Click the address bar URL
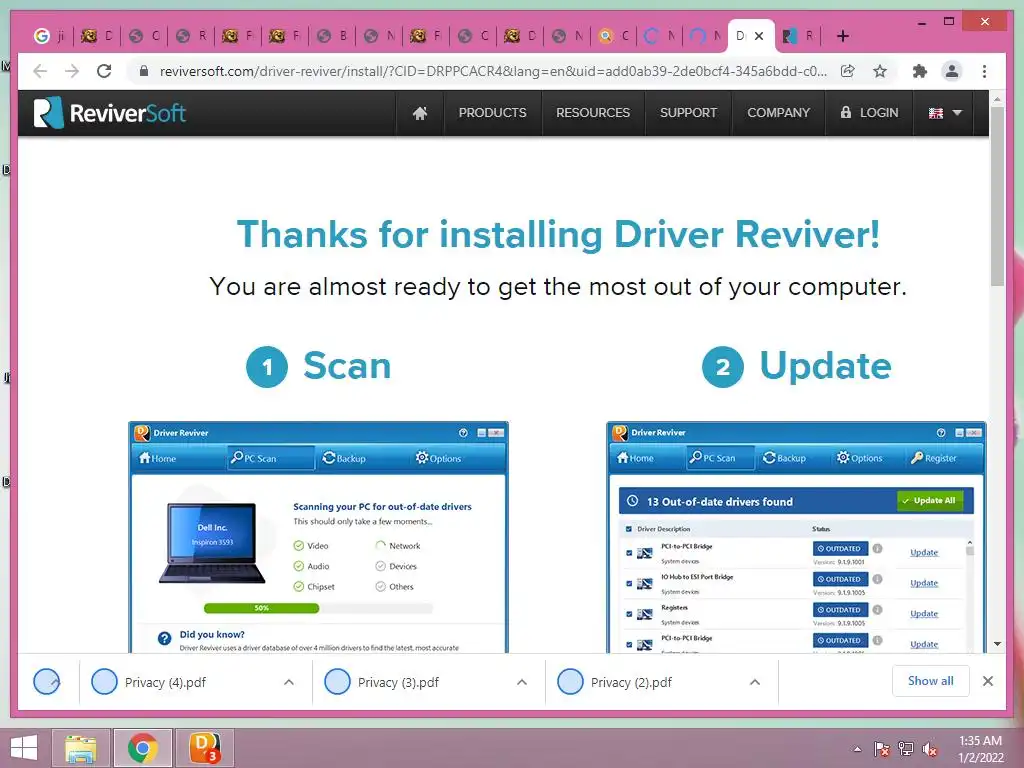The height and width of the screenshot is (768, 1024). 493,71
